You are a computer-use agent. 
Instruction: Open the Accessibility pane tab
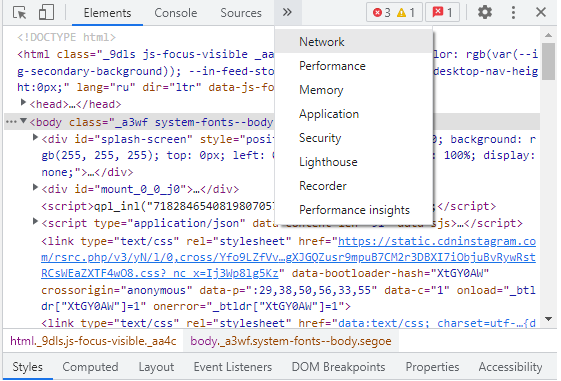[511, 367]
